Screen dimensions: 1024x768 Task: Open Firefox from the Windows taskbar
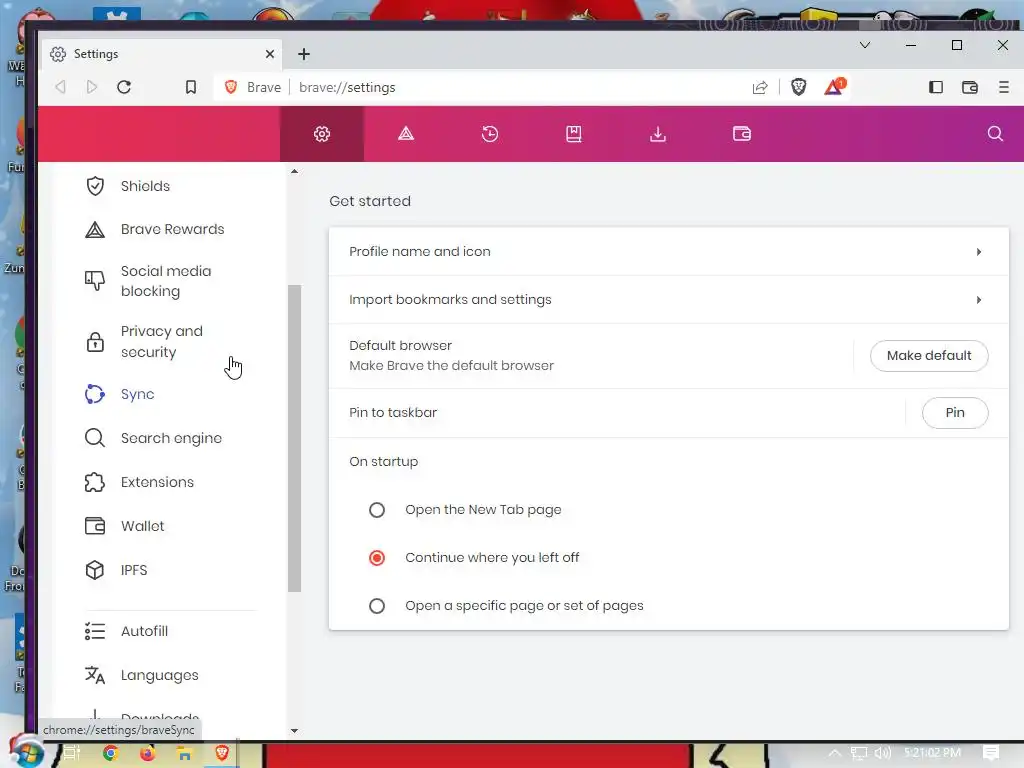pos(148,754)
